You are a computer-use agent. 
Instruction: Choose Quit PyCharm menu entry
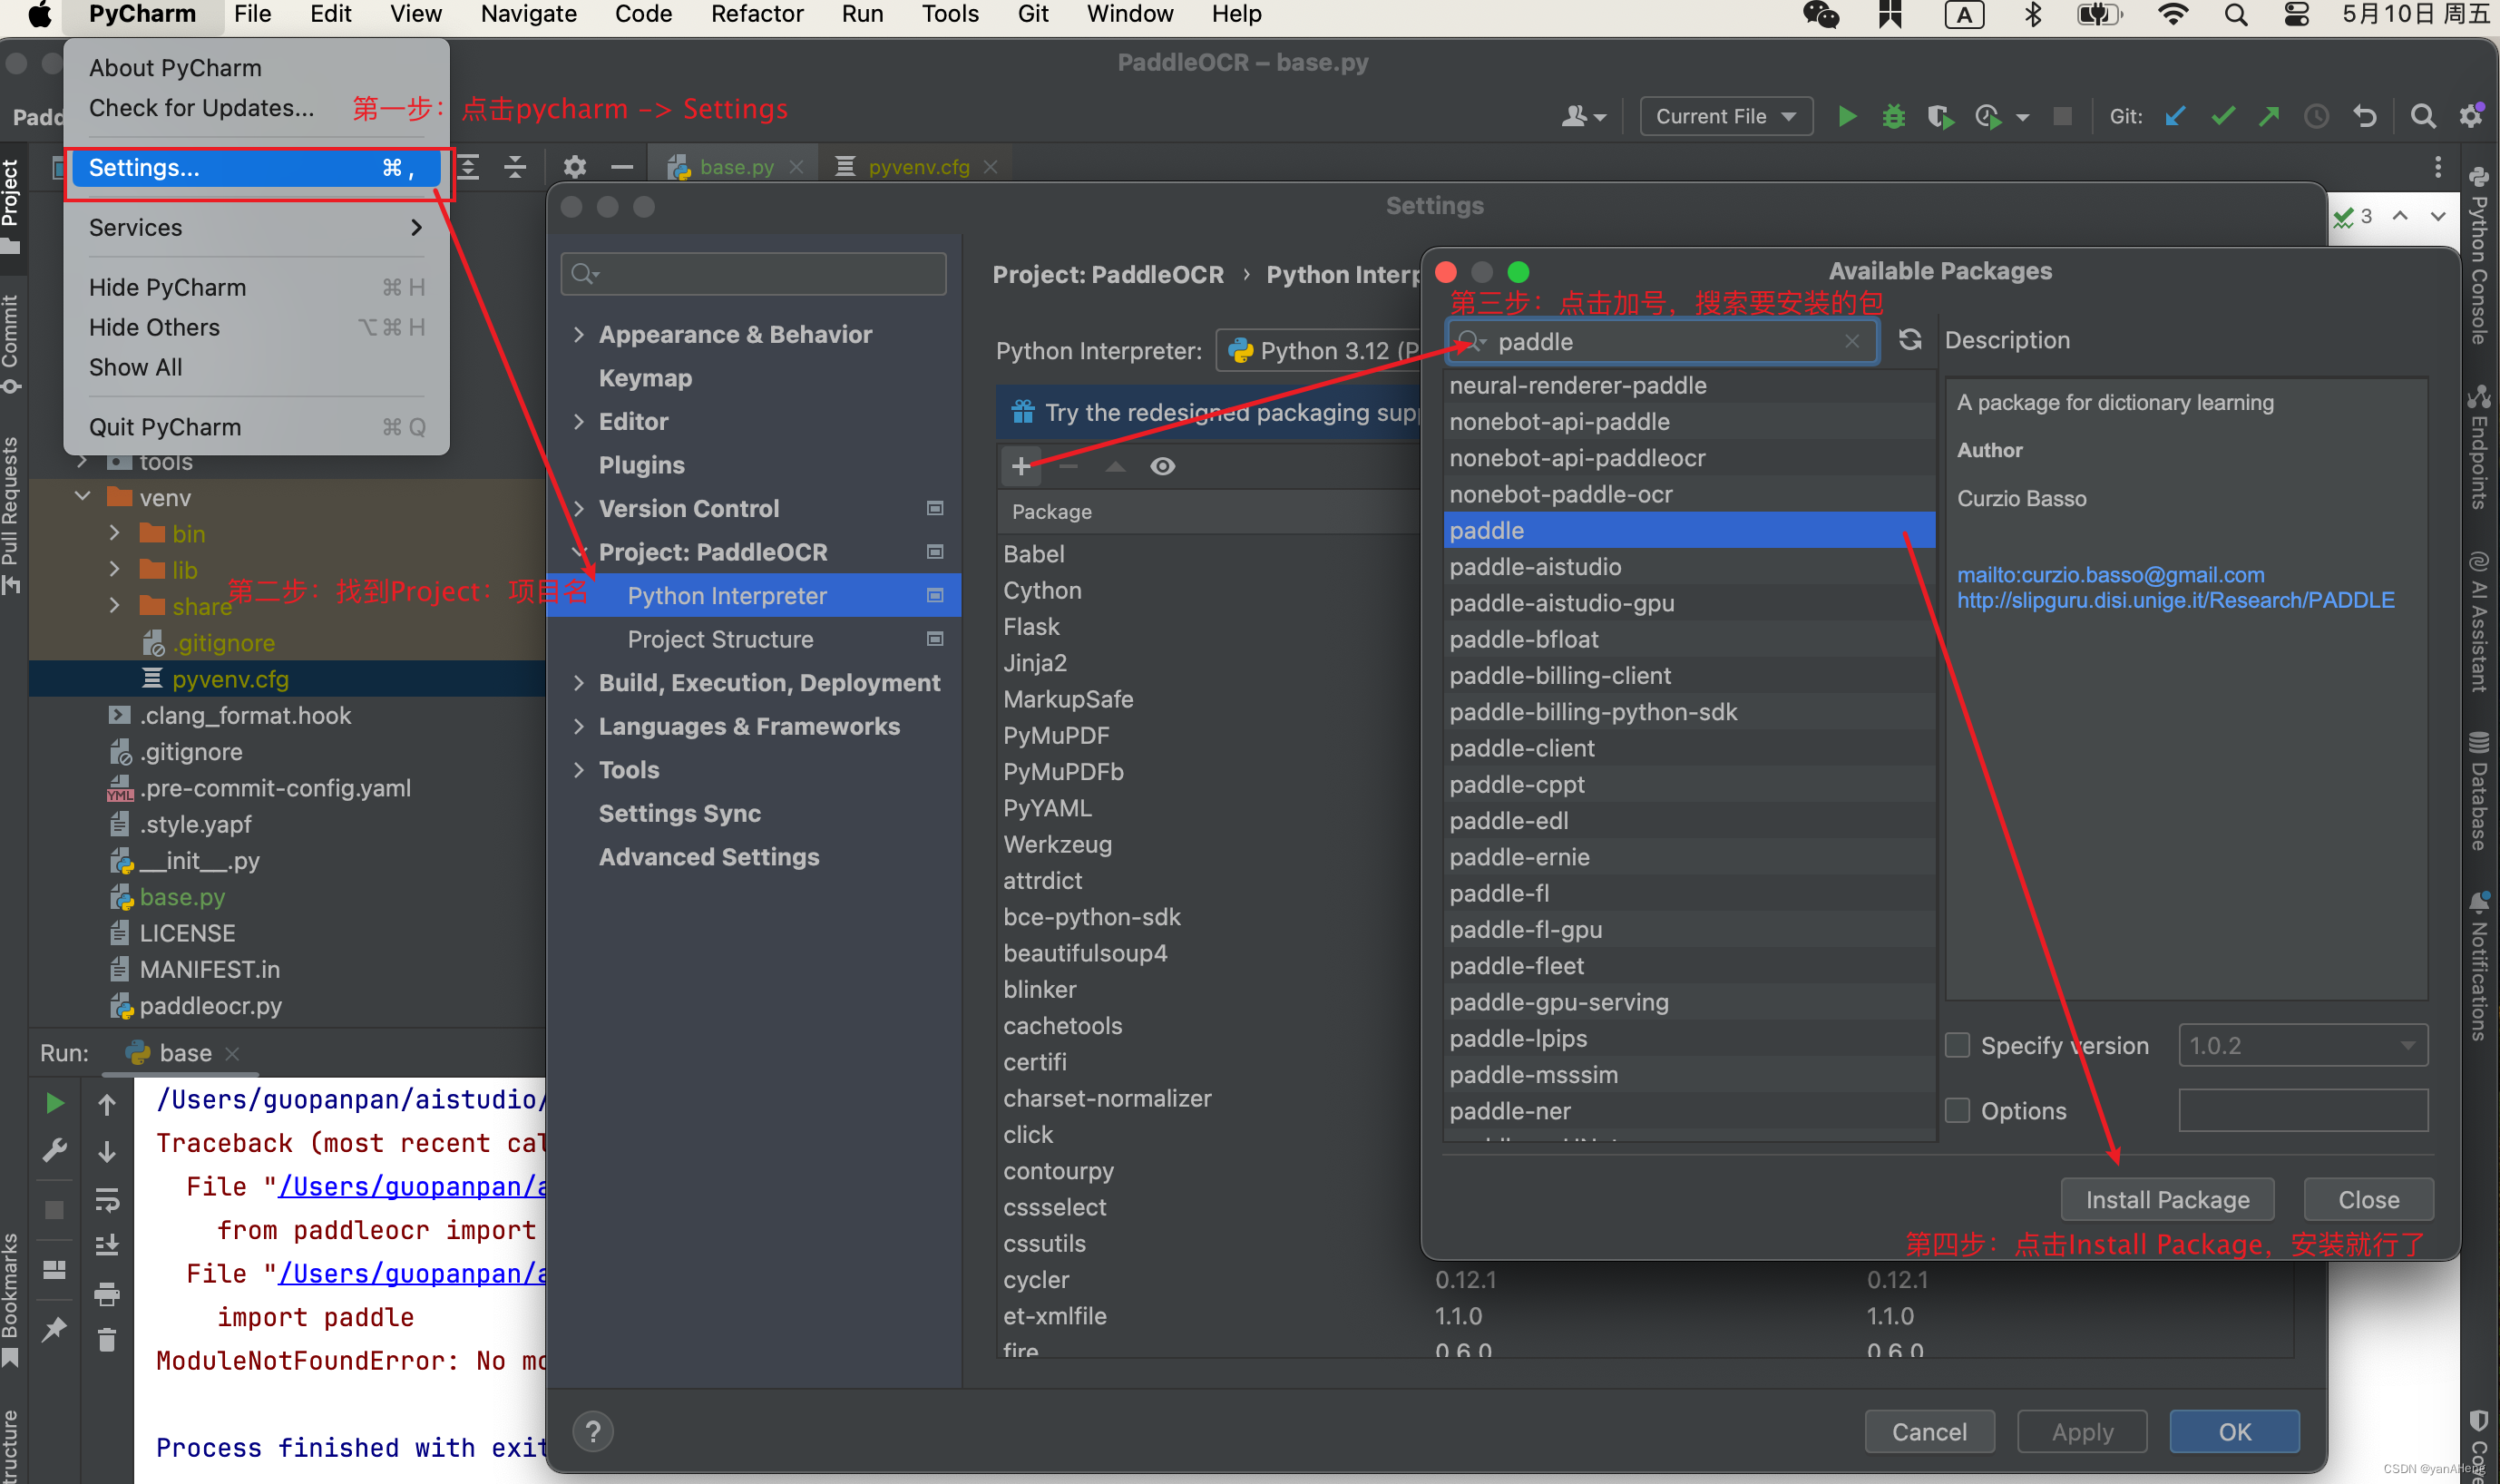click(254, 427)
